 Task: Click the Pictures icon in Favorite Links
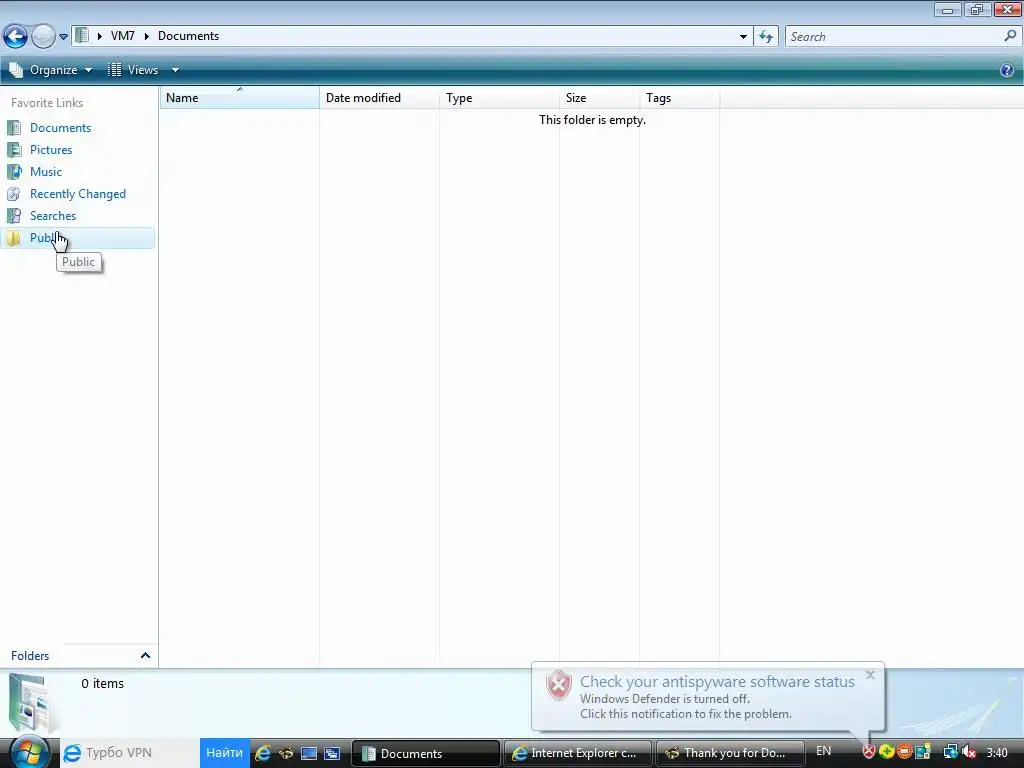click(14, 150)
